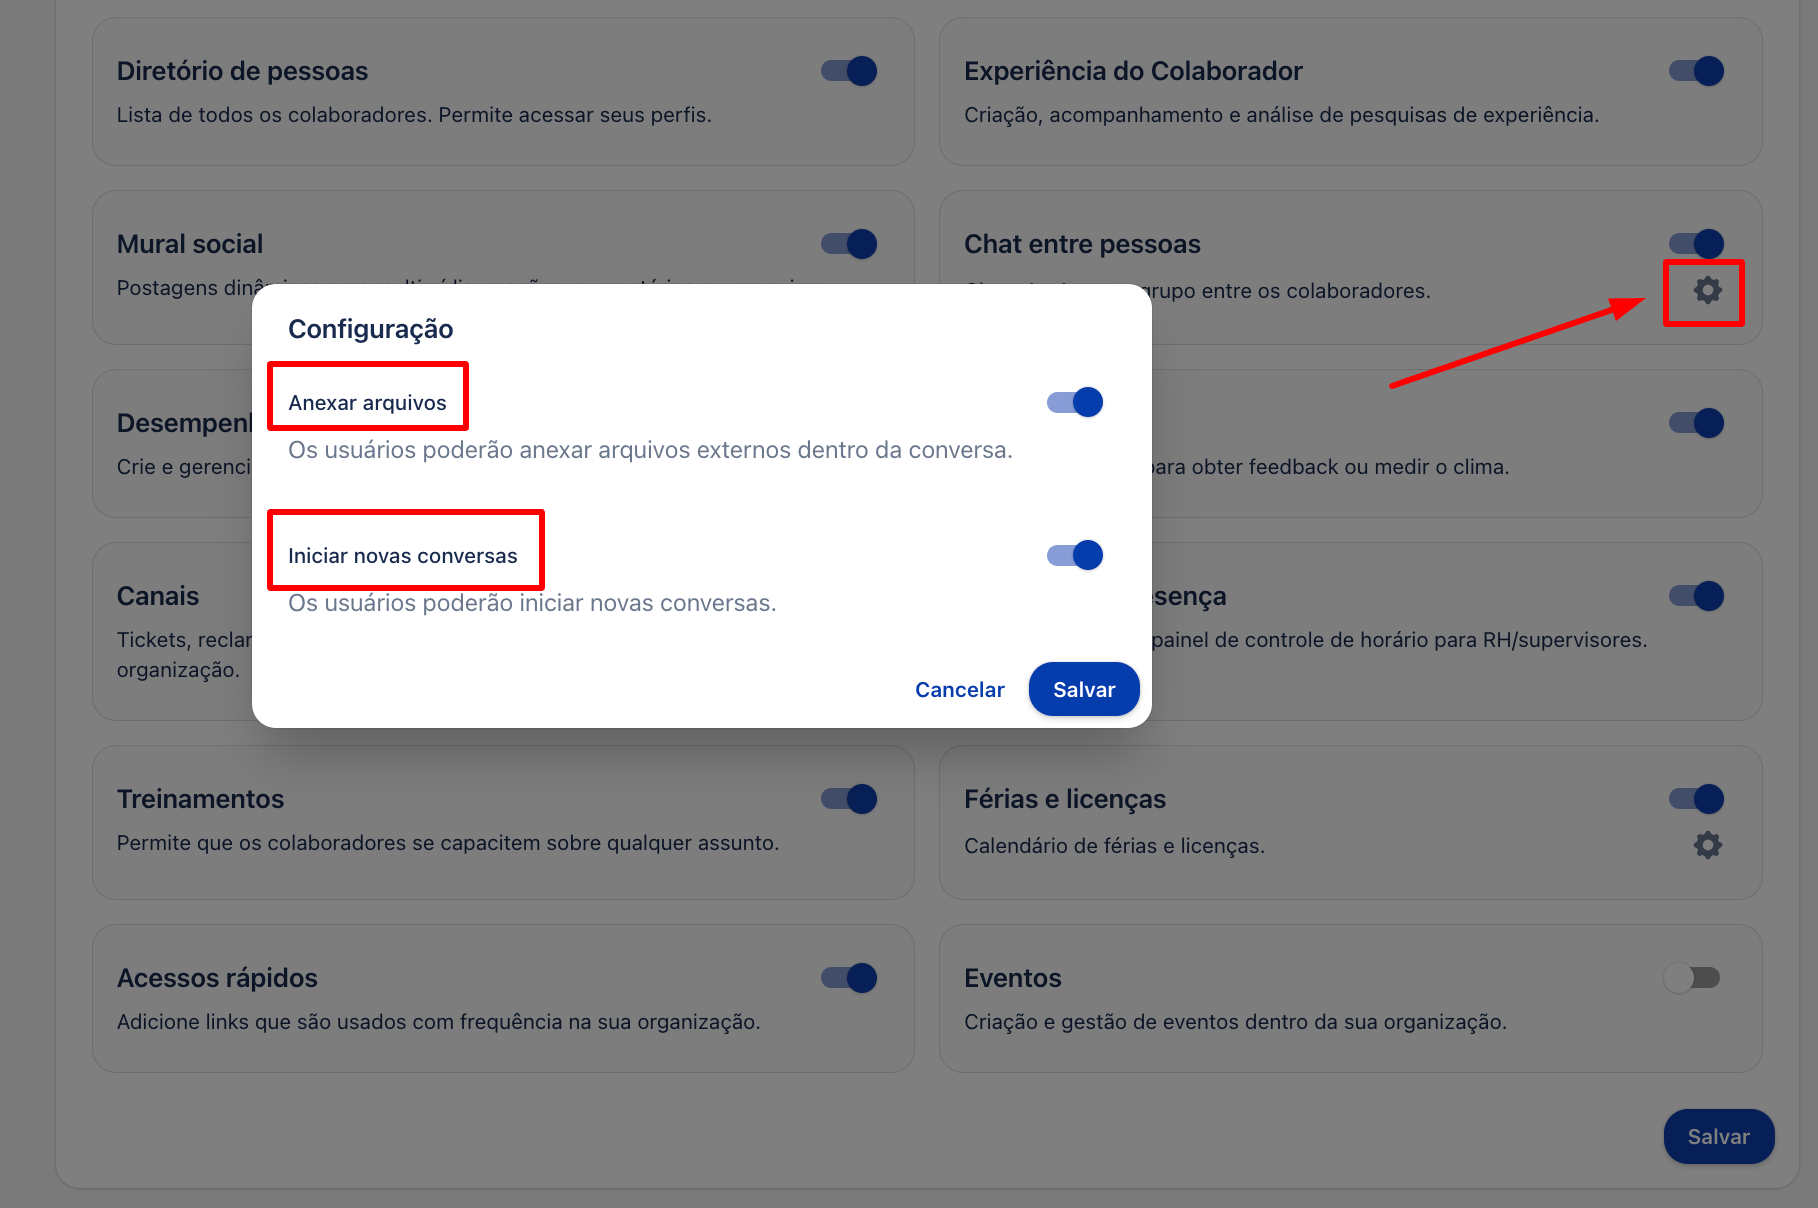Open Férias e licenças settings gear
1818x1208 pixels.
[1707, 845]
